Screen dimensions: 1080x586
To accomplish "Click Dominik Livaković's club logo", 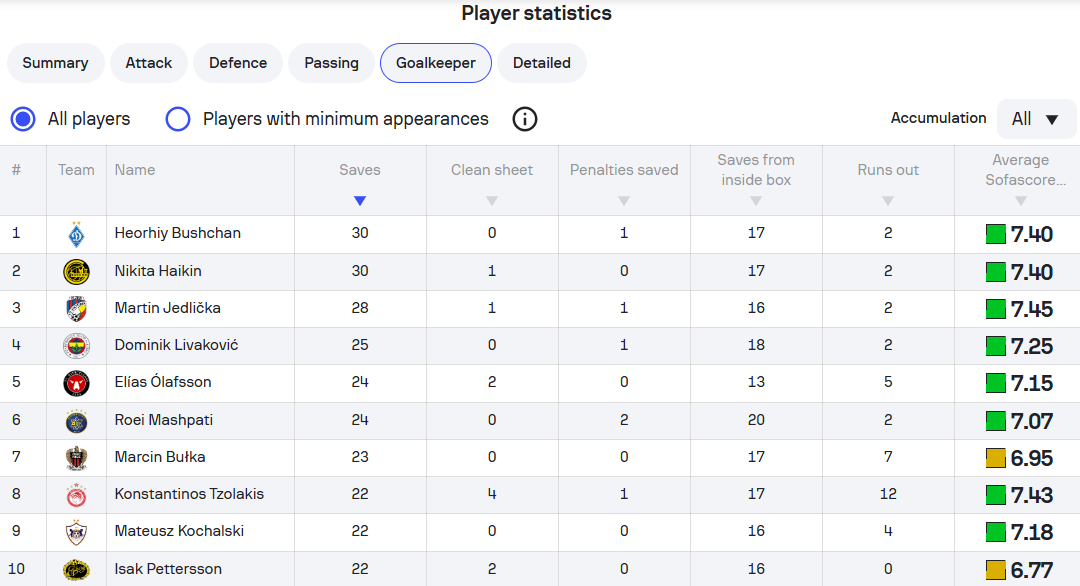I will (76, 345).
